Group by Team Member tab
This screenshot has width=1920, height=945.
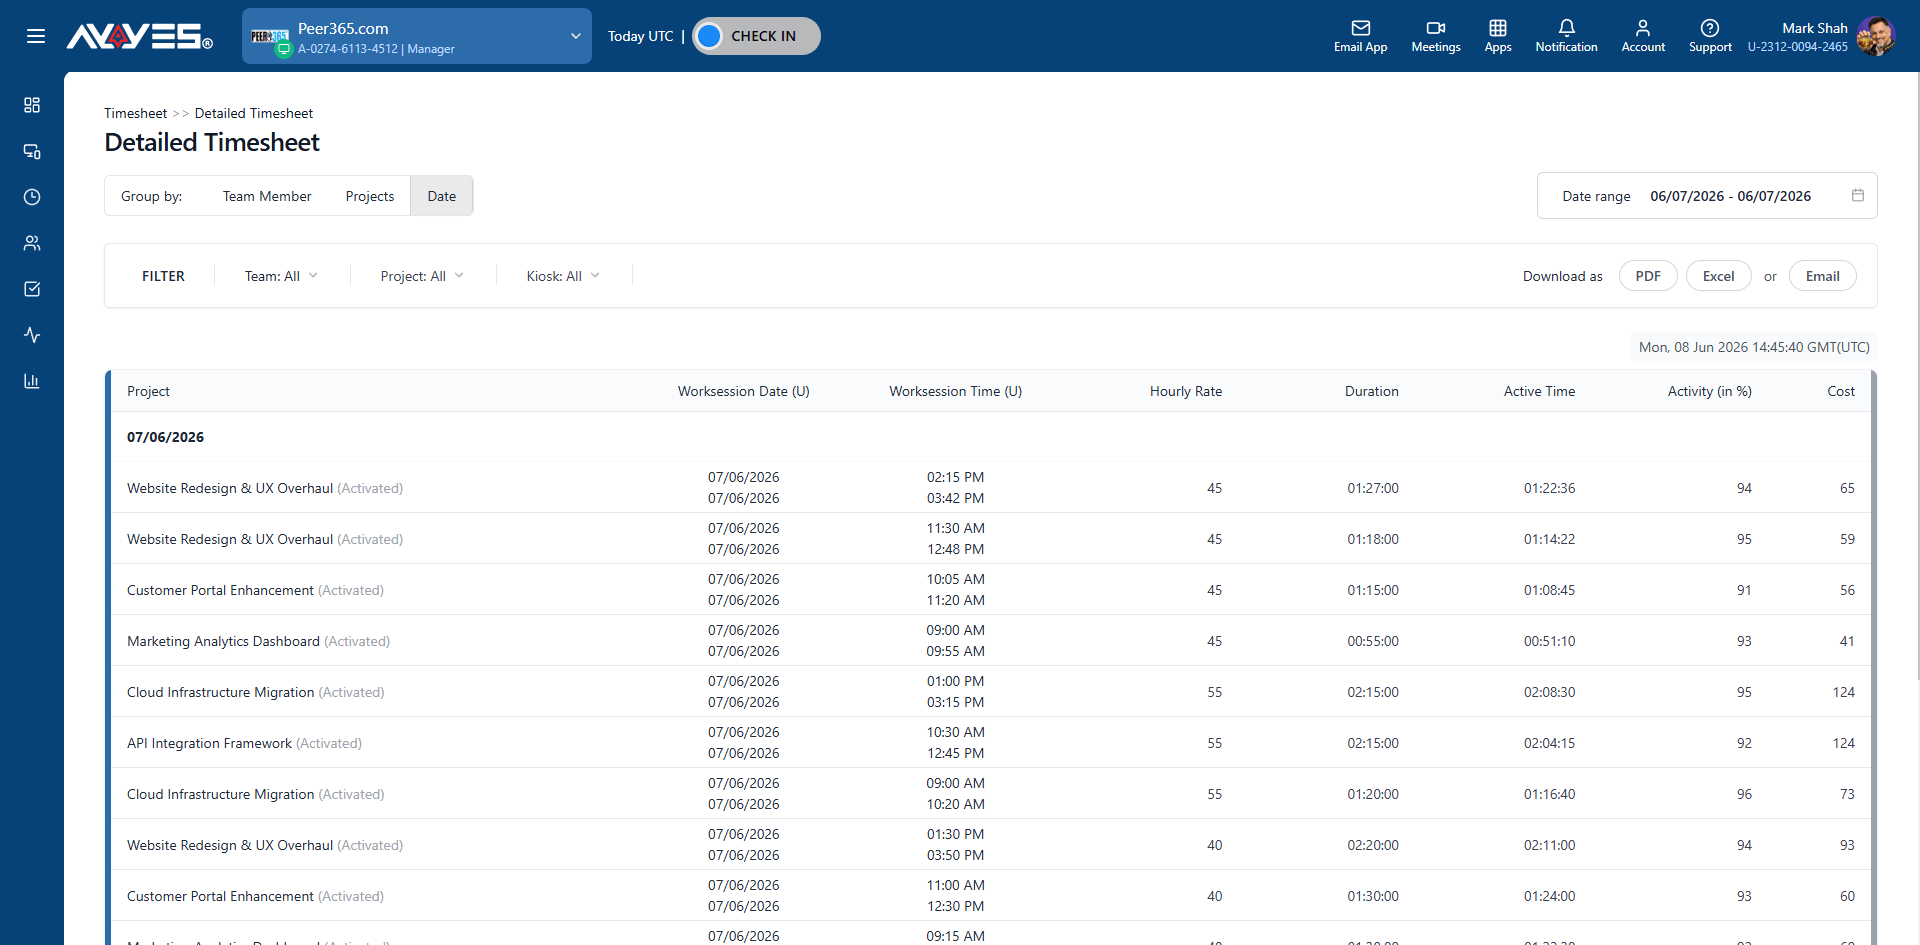click(x=267, y=196)
